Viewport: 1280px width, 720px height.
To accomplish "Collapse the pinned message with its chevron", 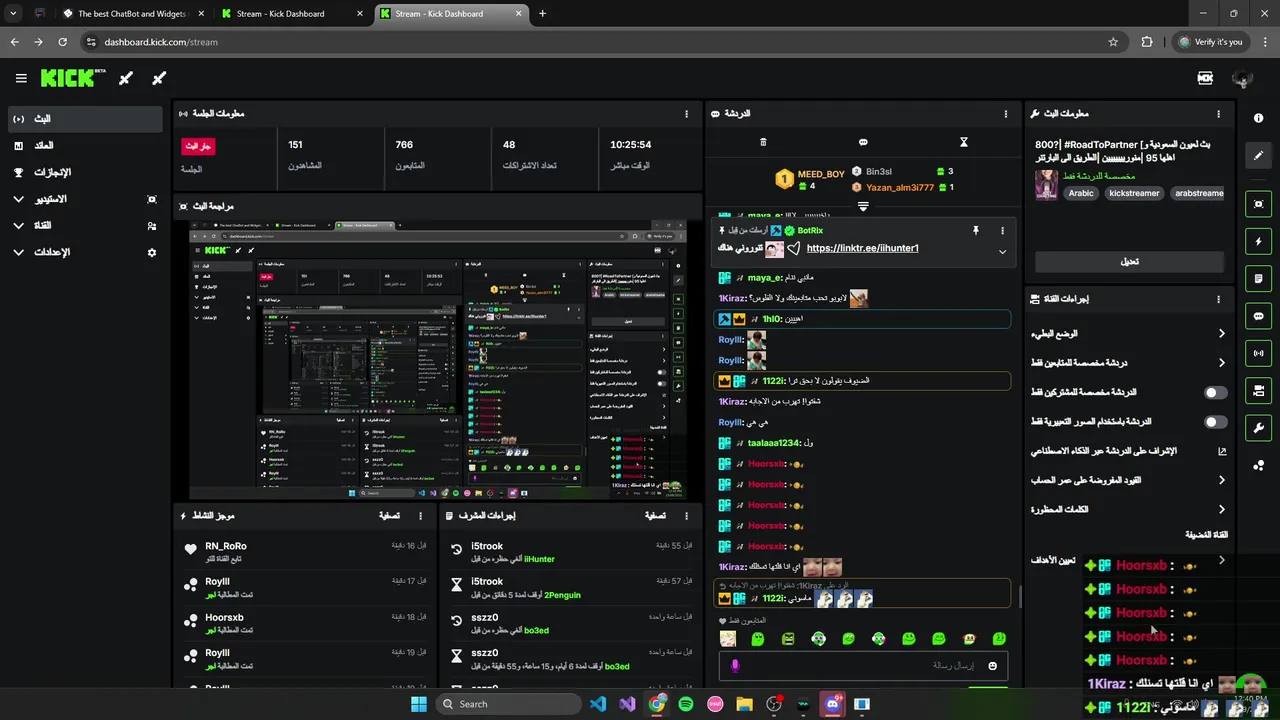I will click(x=1002, y=252).
